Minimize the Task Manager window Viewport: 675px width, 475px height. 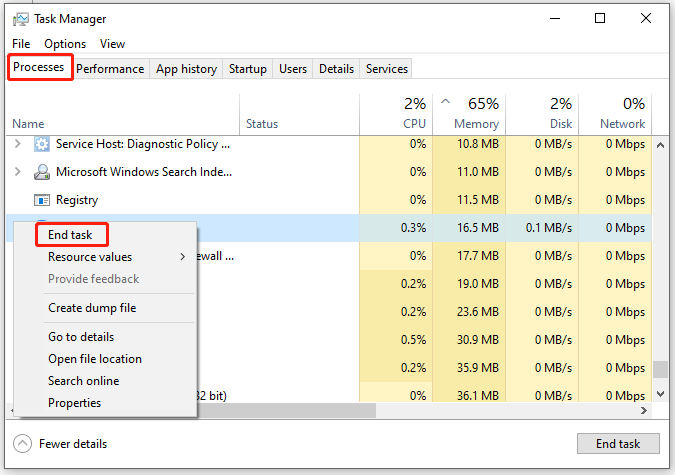pos(555,19)
